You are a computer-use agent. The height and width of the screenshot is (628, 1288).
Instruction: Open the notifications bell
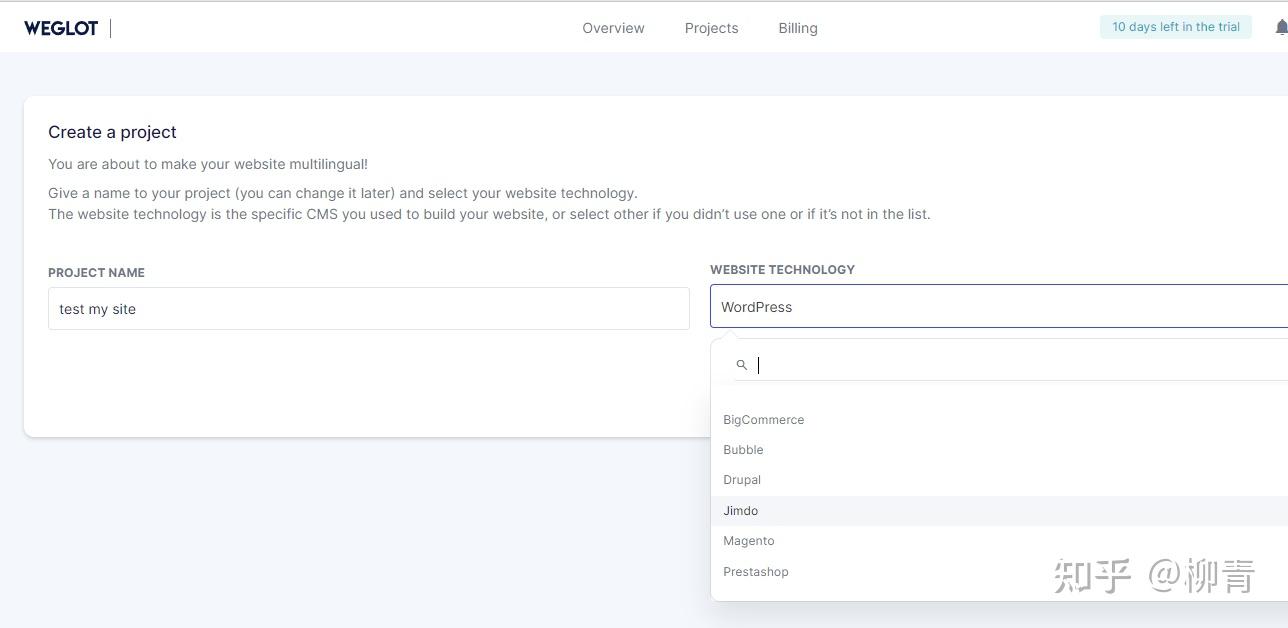coord(1281,27)
